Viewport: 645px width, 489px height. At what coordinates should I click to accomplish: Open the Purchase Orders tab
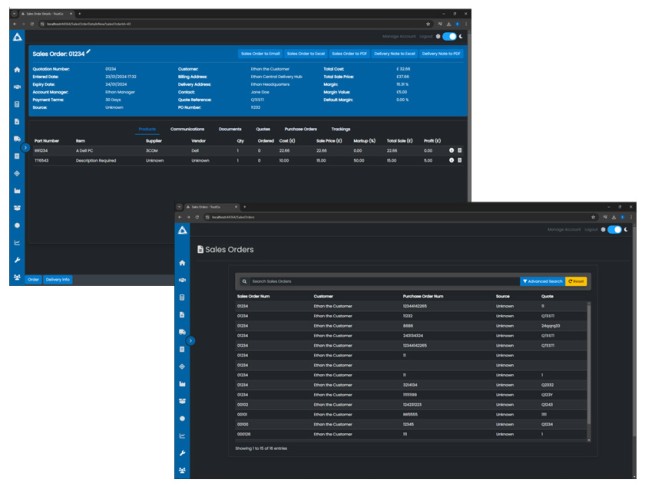tap(304, 129)
